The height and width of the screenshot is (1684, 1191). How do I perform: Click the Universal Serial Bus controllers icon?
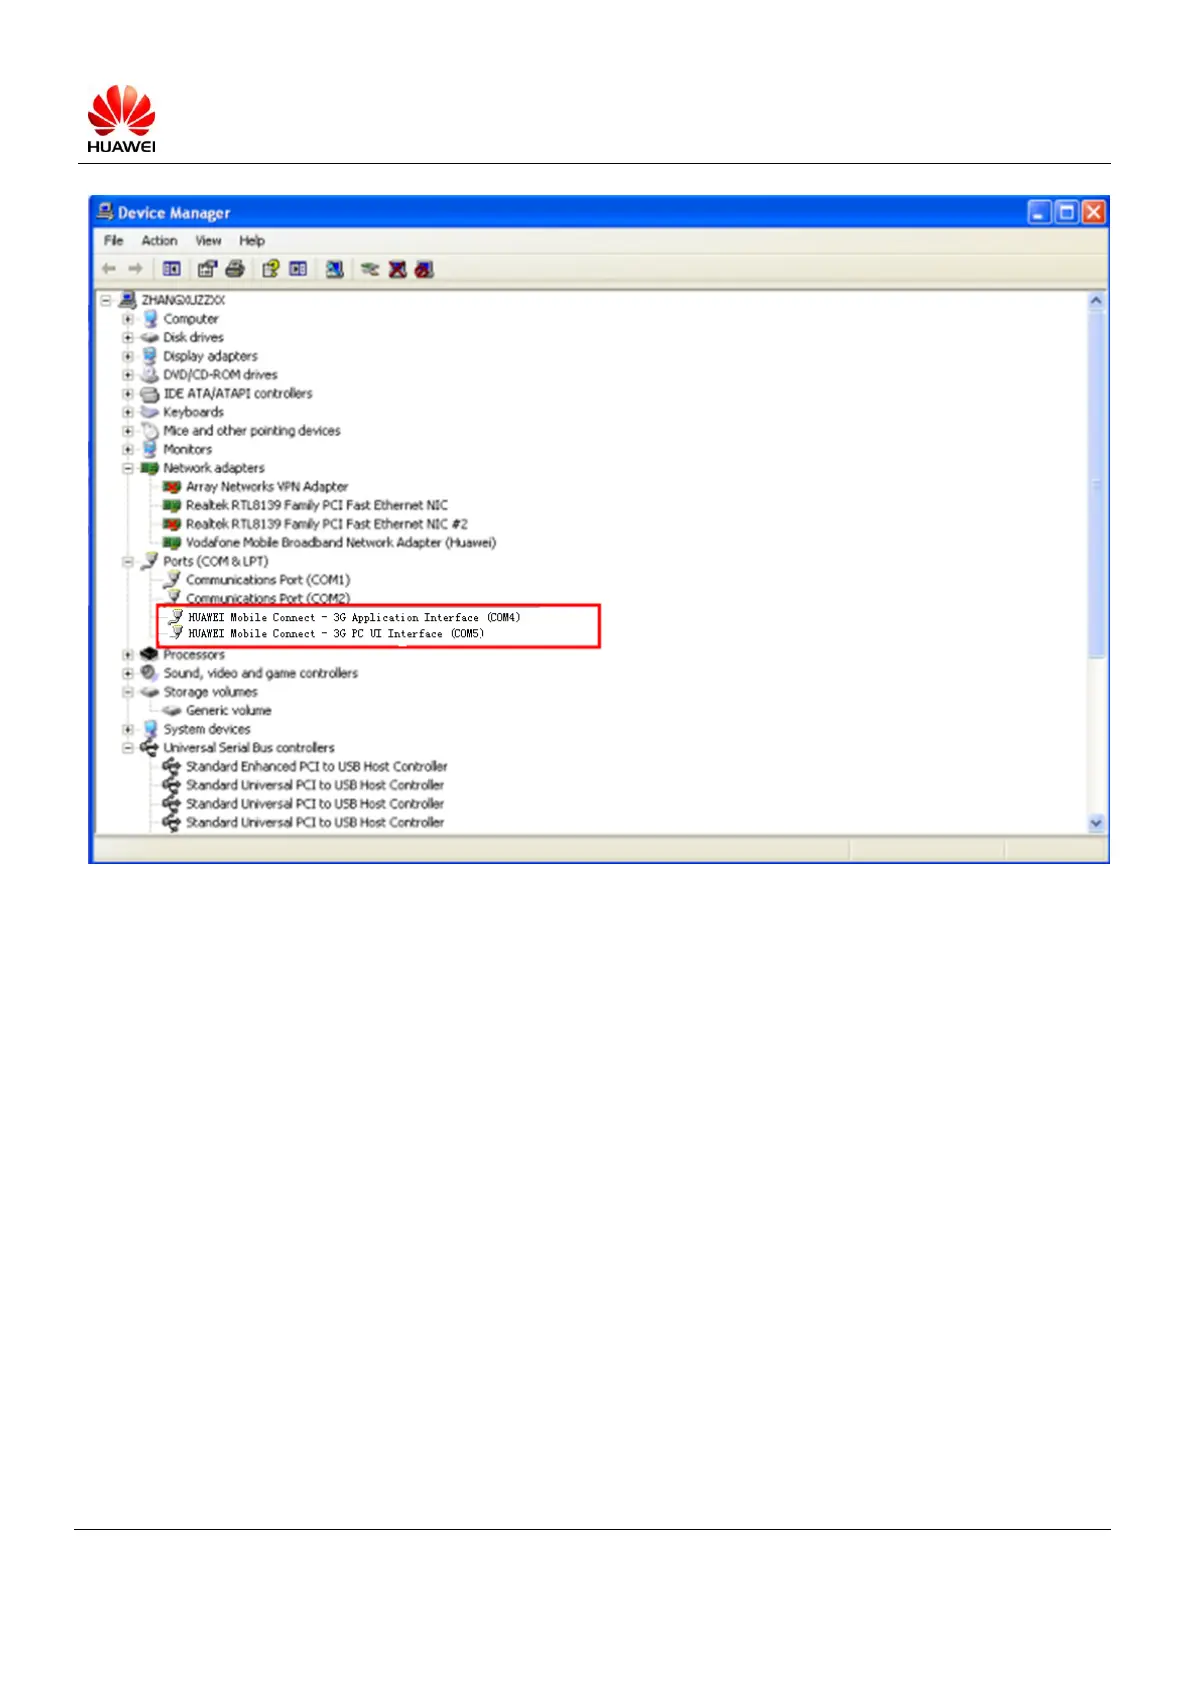150,748
